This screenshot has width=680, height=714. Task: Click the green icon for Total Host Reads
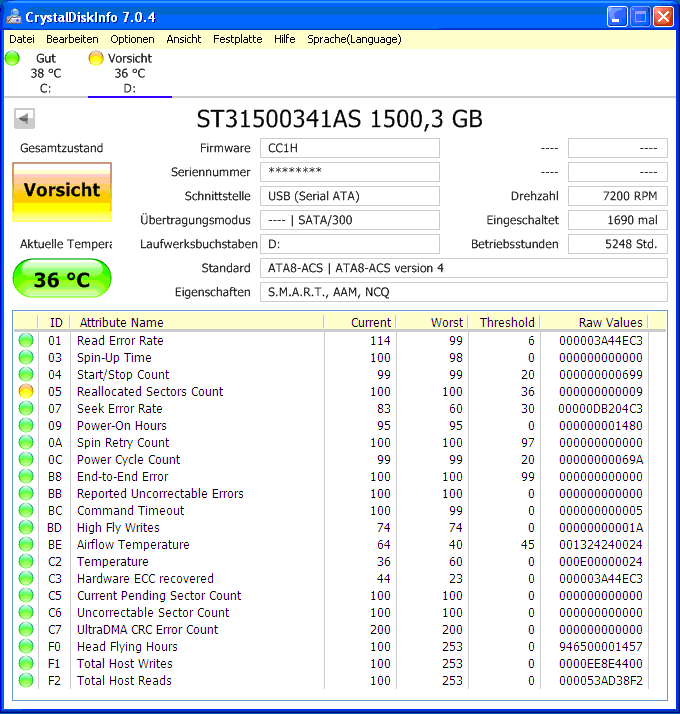(26, 680)
